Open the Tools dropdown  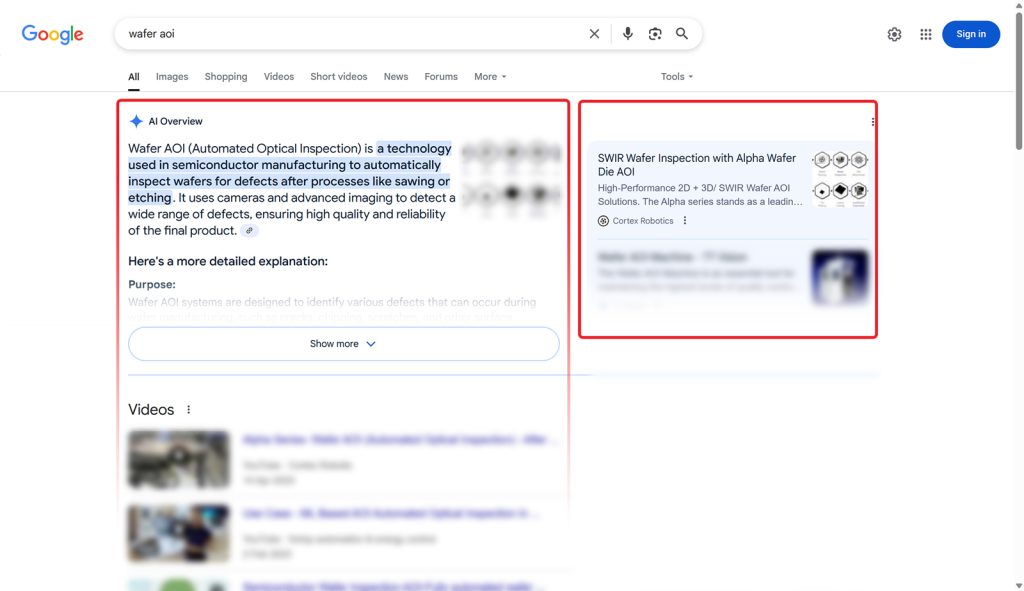point(677,76)
